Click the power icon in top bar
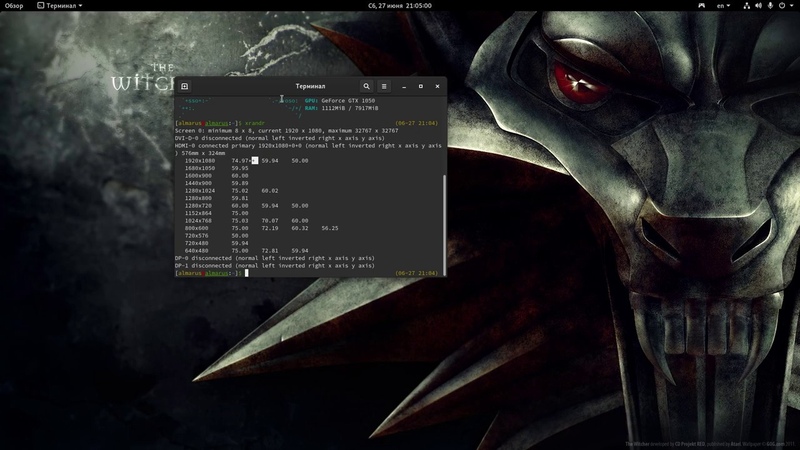Screen dimensions: 800x450 (x=782, y=6)
